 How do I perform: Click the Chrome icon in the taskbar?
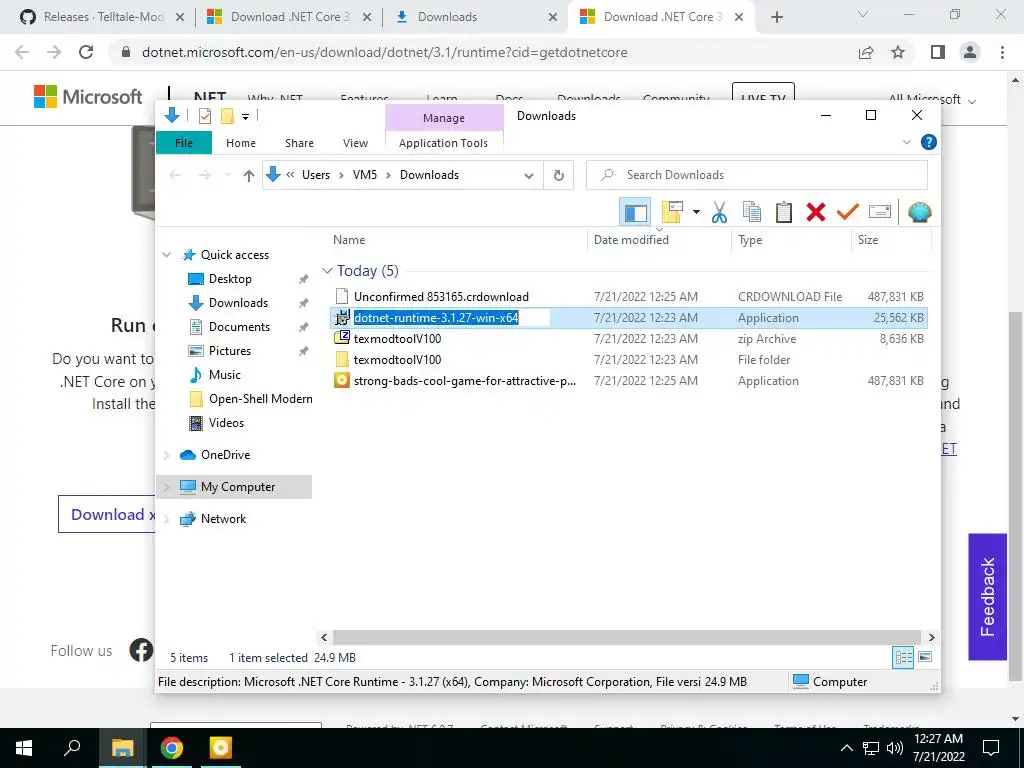pos(172,748)
